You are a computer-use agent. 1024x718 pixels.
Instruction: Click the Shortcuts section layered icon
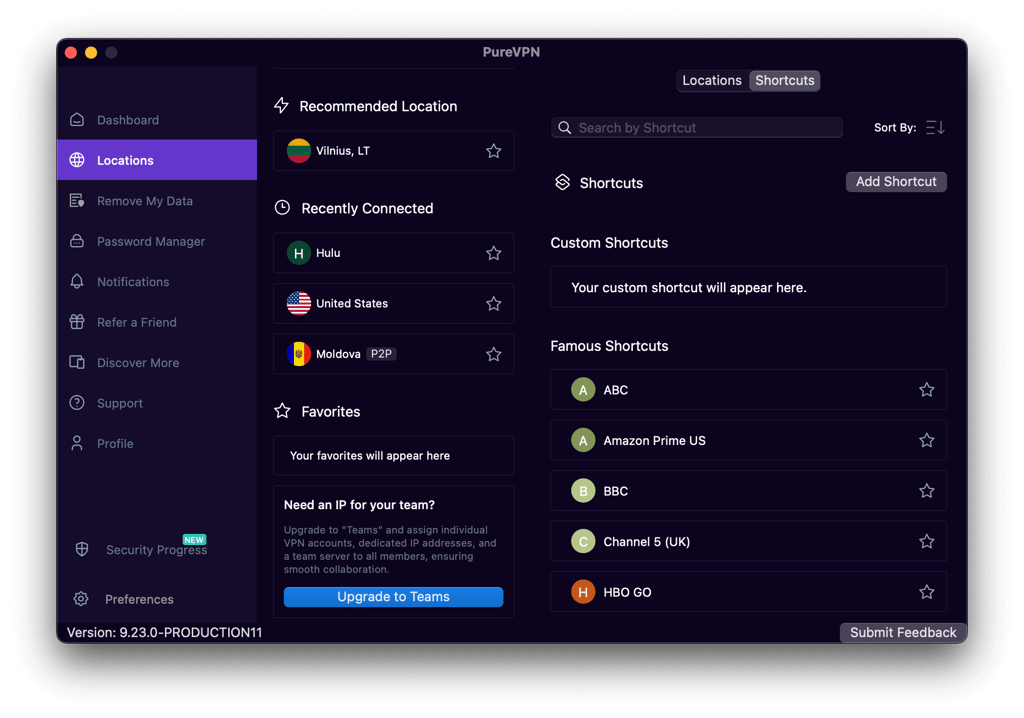(x=562, y=182)
